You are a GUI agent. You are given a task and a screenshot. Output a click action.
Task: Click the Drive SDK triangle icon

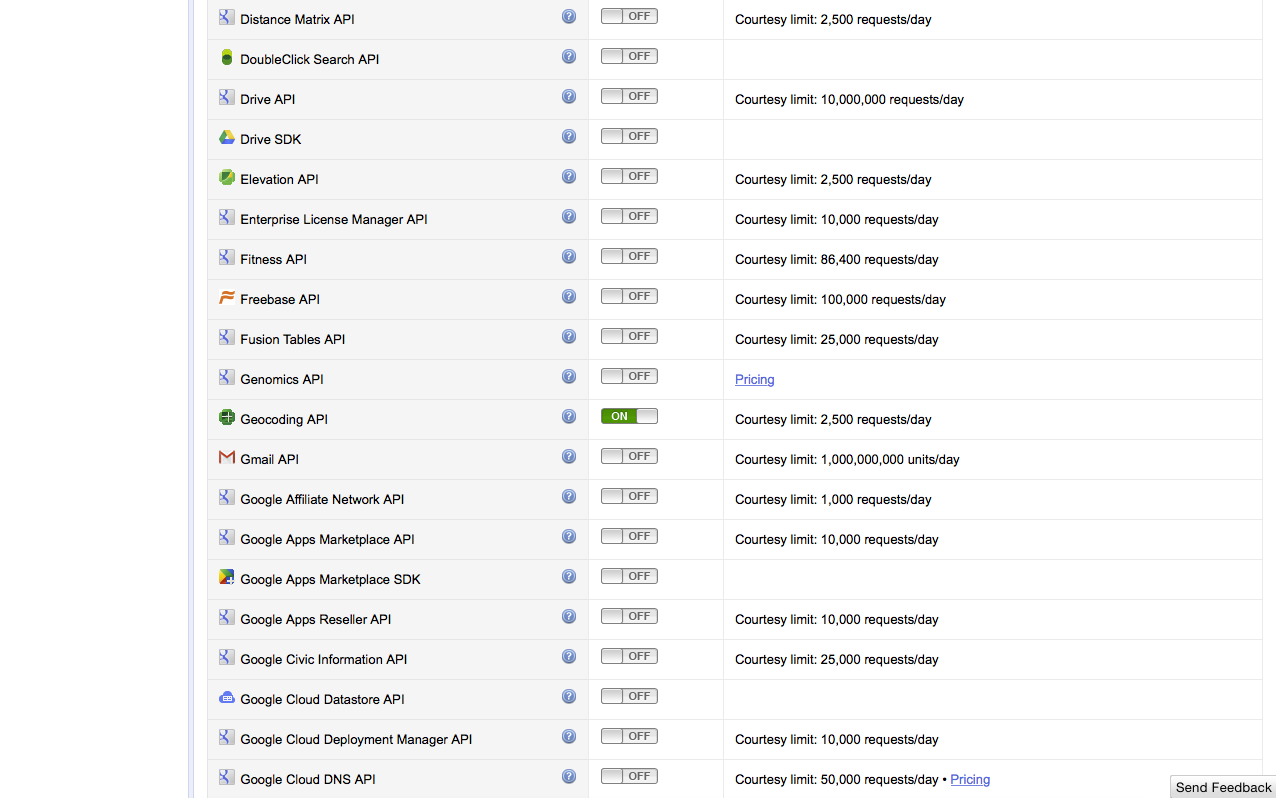[227, 137]
